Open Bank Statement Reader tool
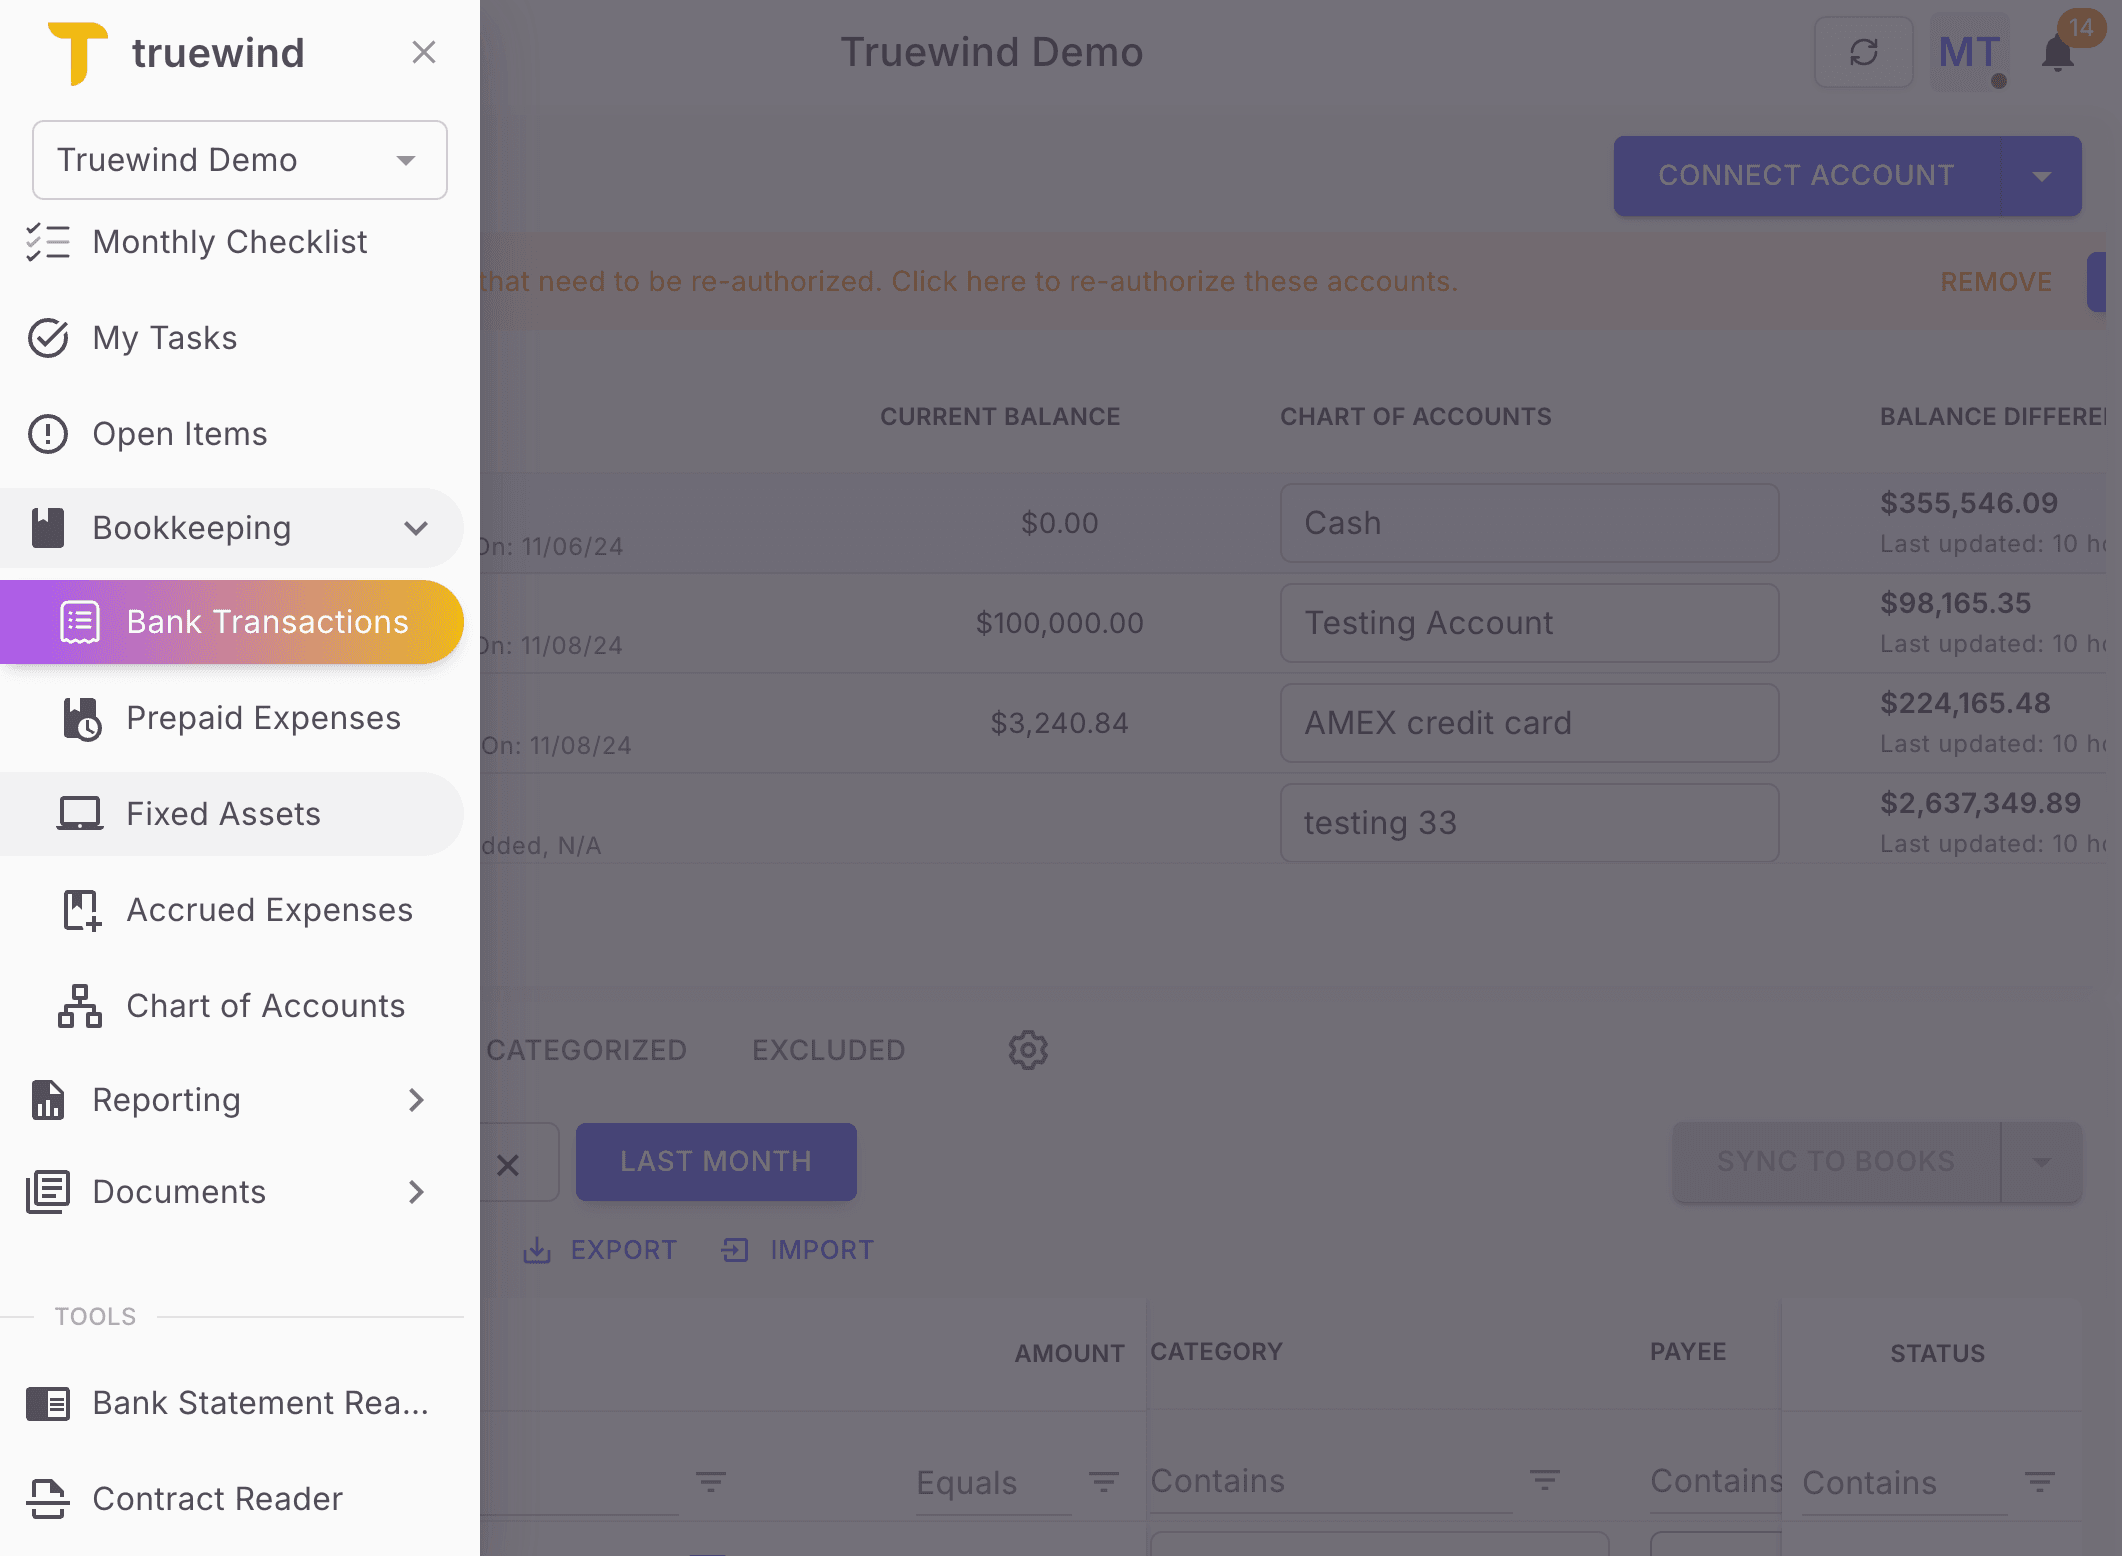Viewport: 2122px width, 1556px height. [x=260, y=1402]
